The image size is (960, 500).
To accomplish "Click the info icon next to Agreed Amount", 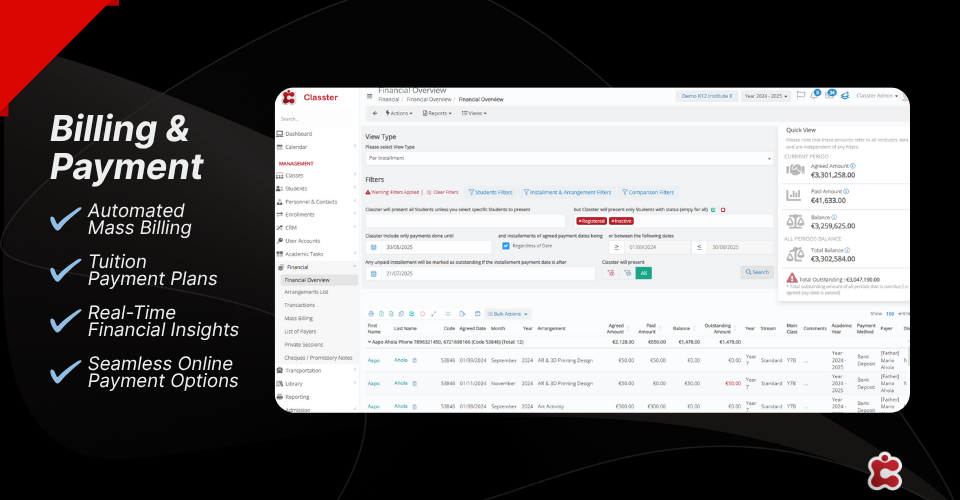I will (x=853, y=166).
